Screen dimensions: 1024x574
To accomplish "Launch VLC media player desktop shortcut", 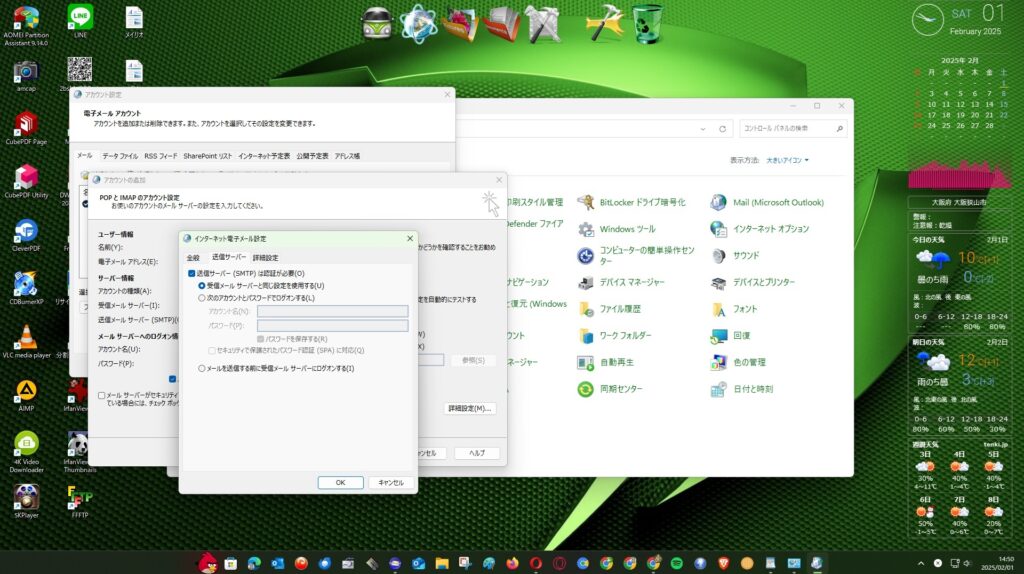I will tap(26, 338).
